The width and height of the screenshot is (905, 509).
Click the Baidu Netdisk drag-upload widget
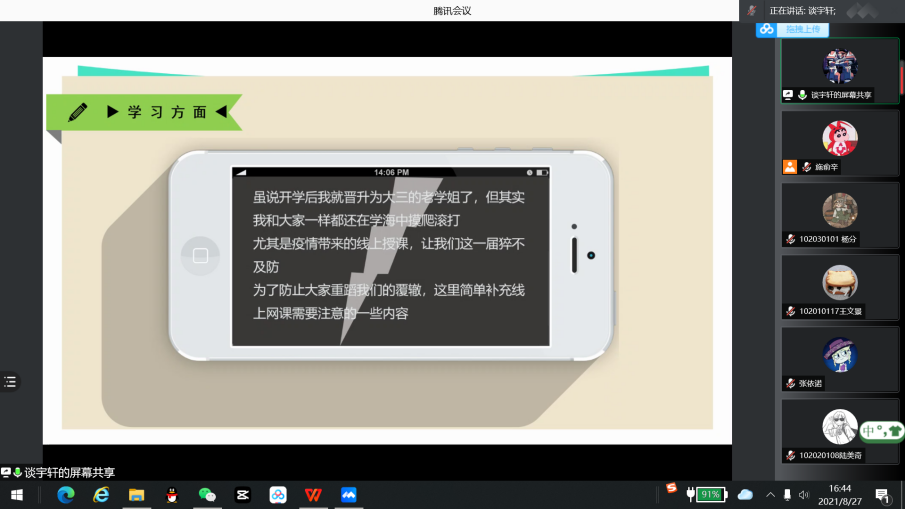click(794, 30)
